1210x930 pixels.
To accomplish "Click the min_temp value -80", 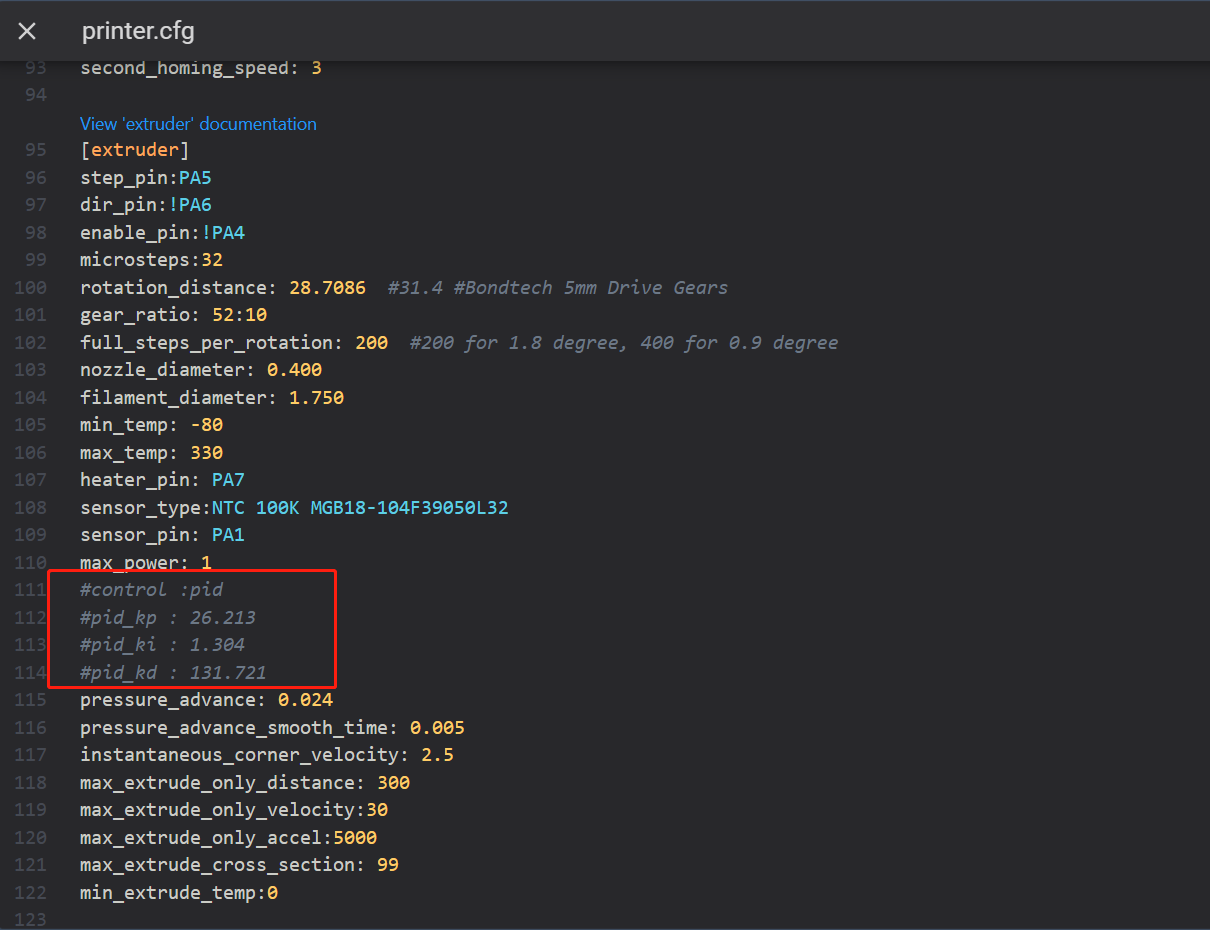I will coord(206,425).
